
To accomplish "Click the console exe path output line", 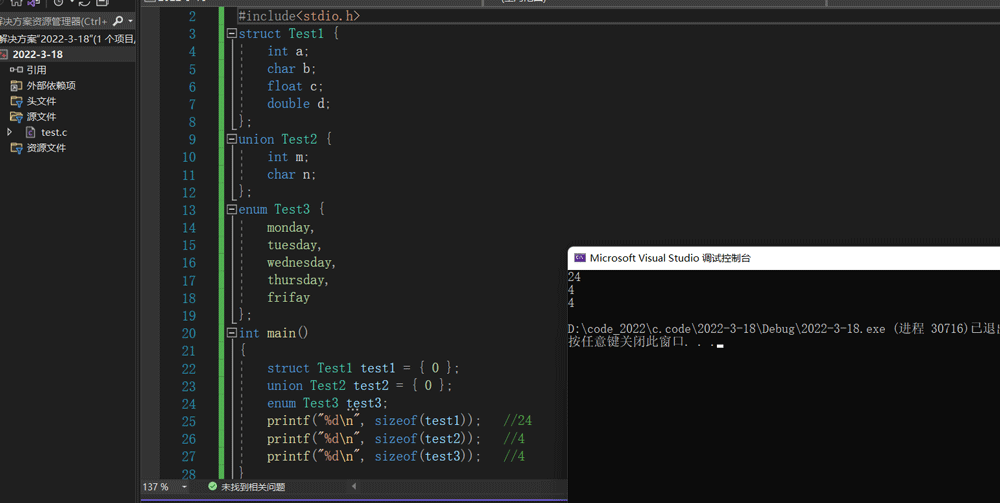I will [x=784, y=329].
